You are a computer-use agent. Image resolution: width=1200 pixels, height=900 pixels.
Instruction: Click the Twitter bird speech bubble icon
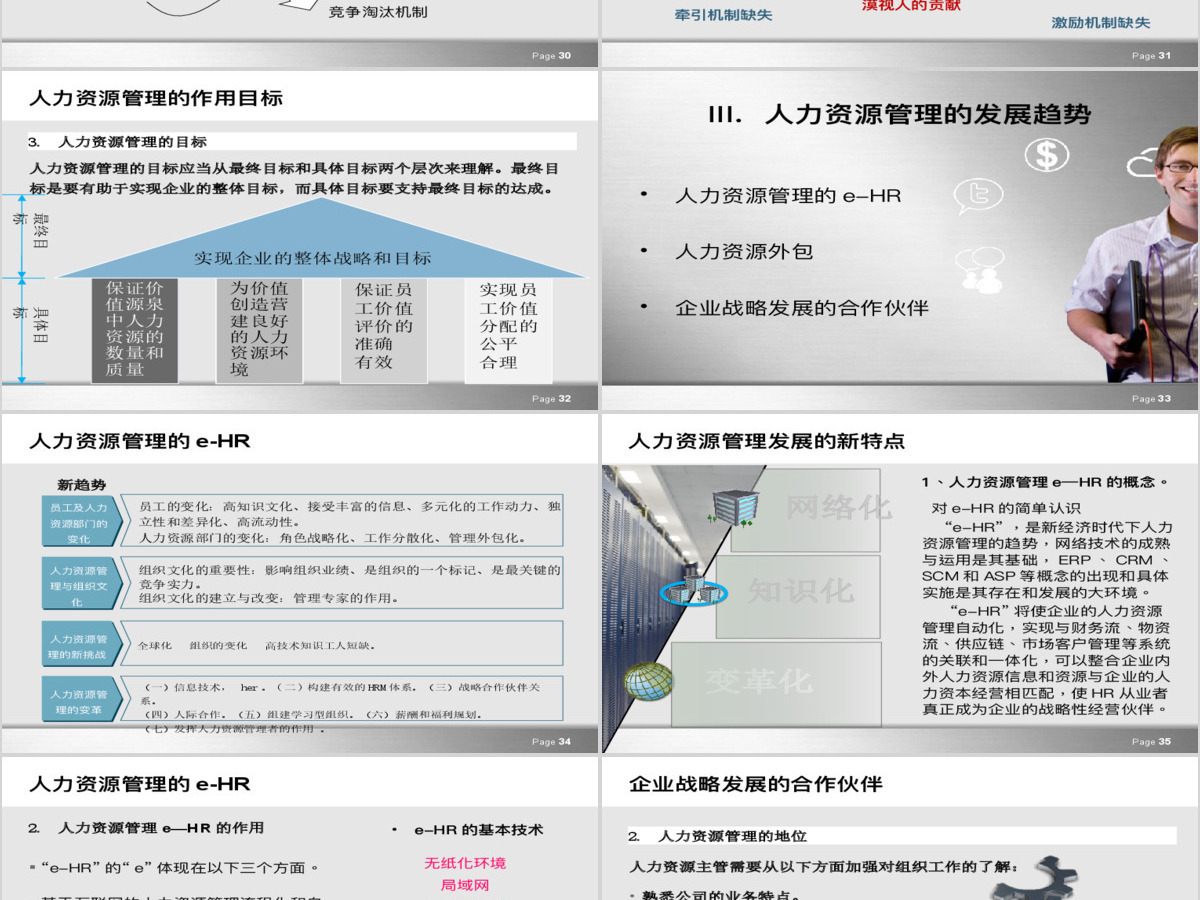coord(978,195)
